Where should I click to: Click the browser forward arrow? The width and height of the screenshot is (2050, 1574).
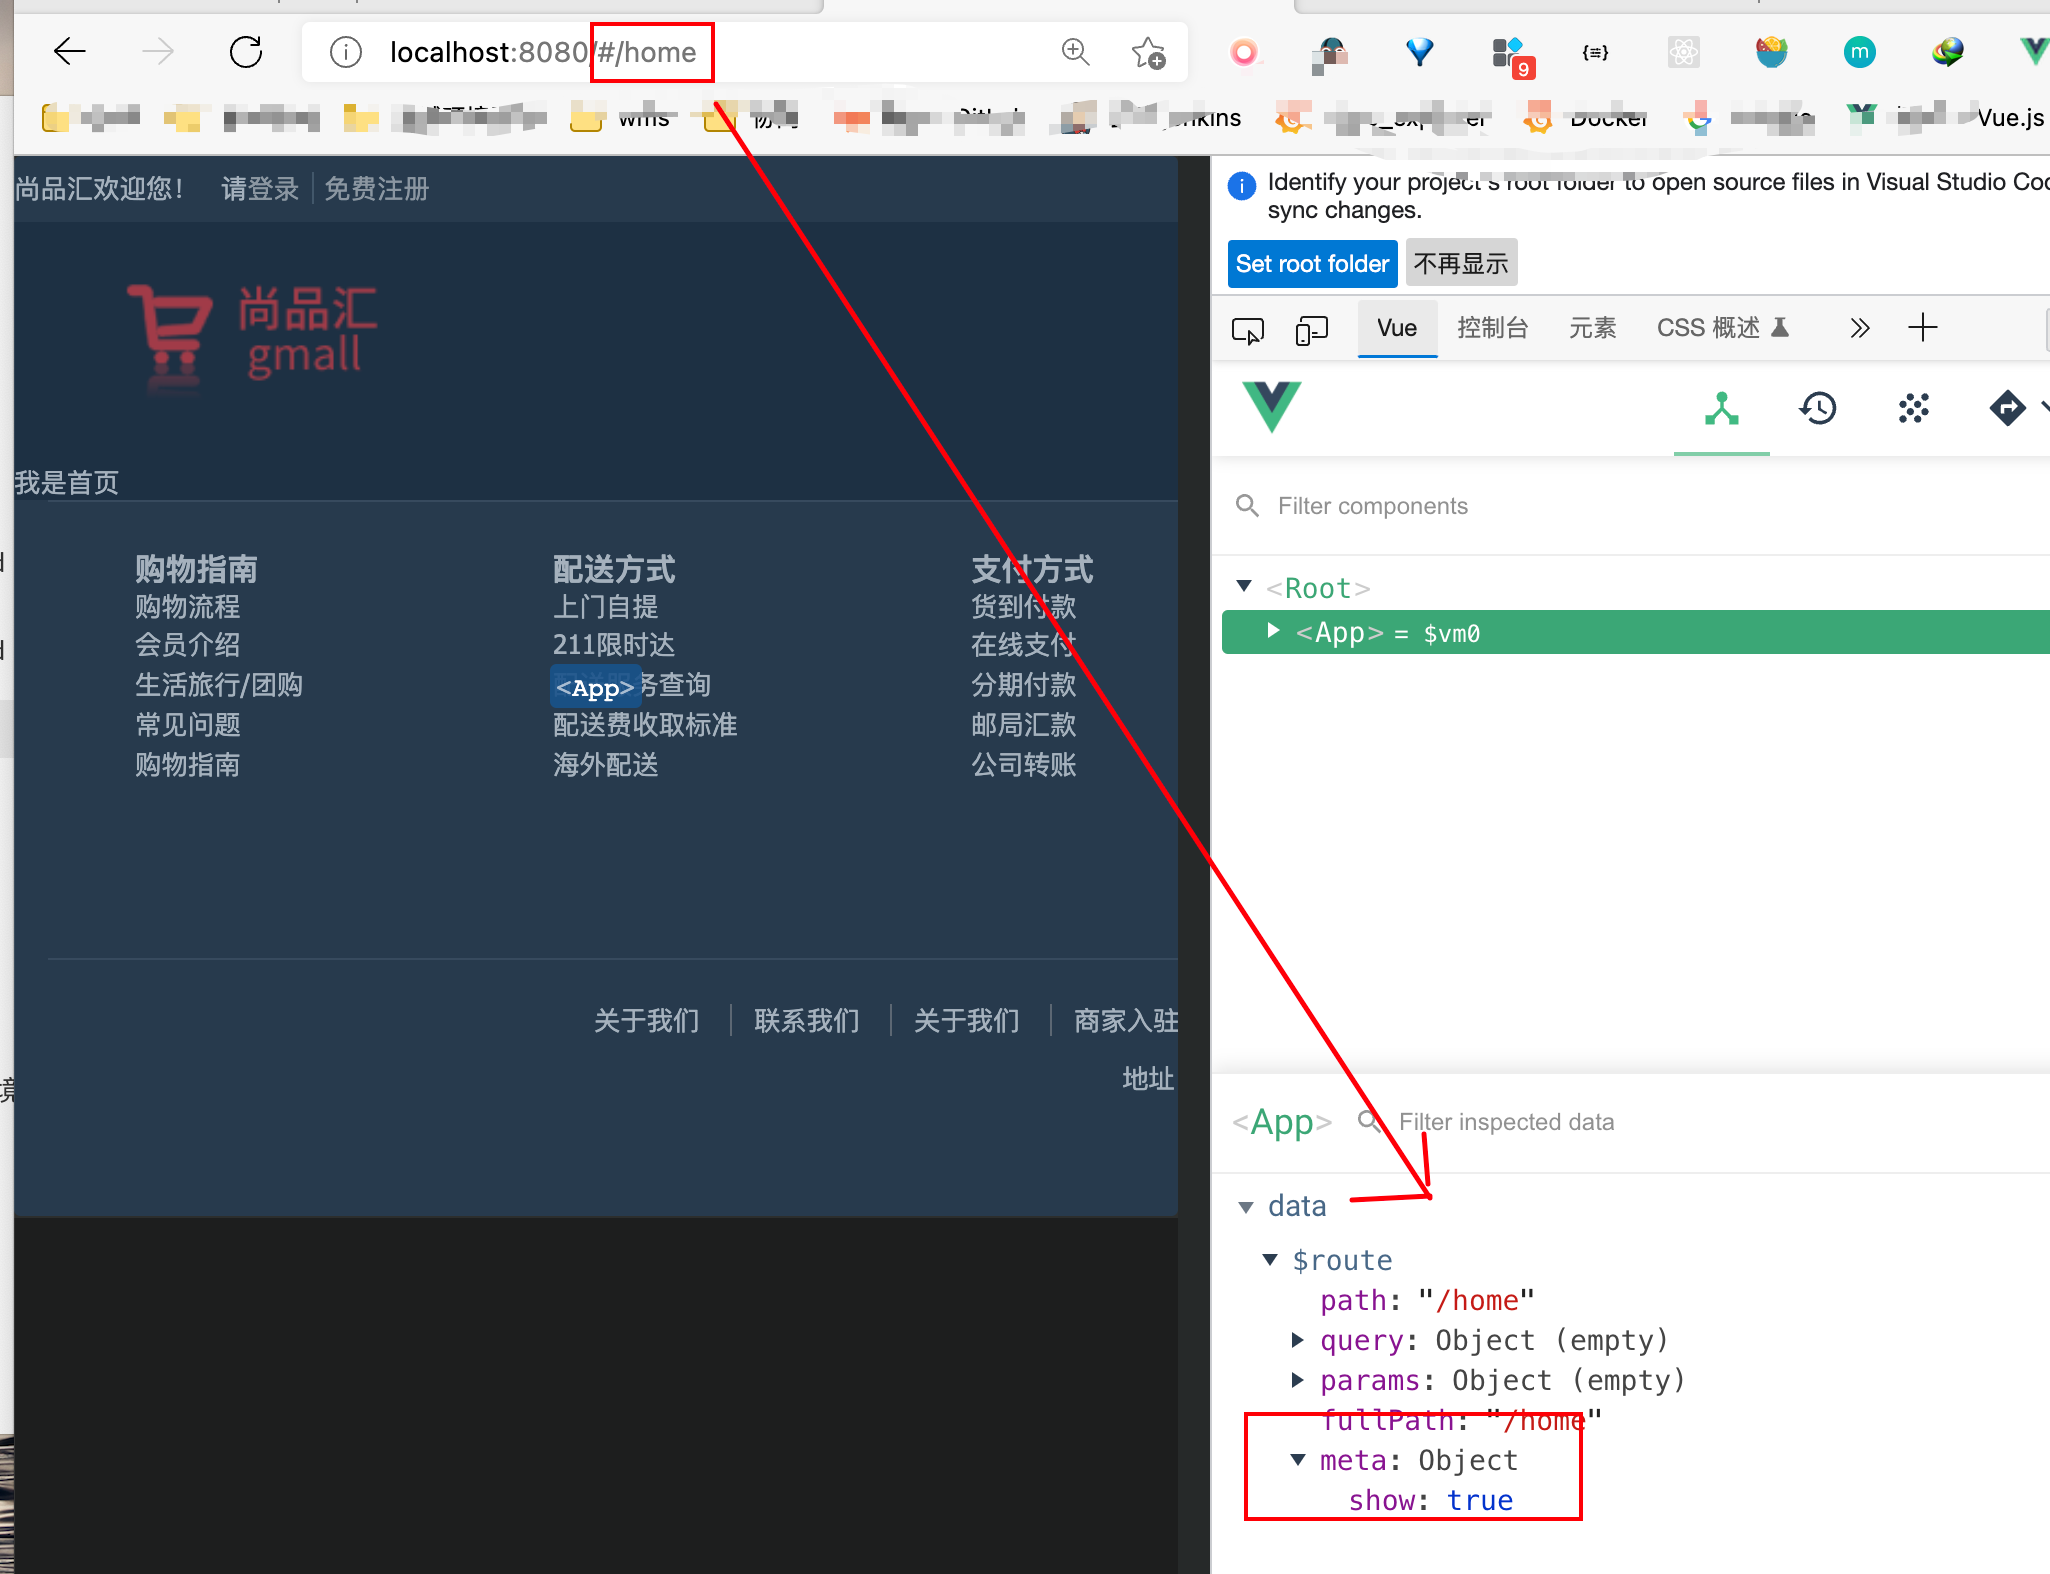point(157,51)
